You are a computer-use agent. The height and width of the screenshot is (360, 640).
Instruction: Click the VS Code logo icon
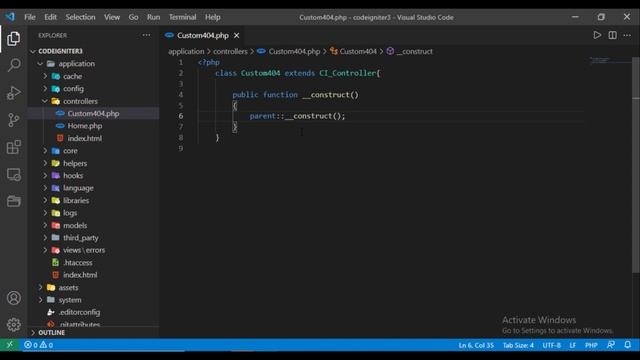(x=10, y=17)
